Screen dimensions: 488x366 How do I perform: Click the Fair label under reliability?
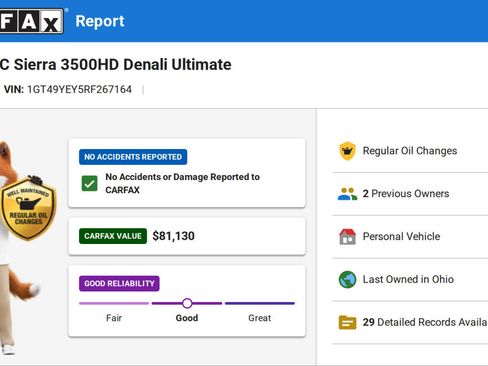(114, 318)
